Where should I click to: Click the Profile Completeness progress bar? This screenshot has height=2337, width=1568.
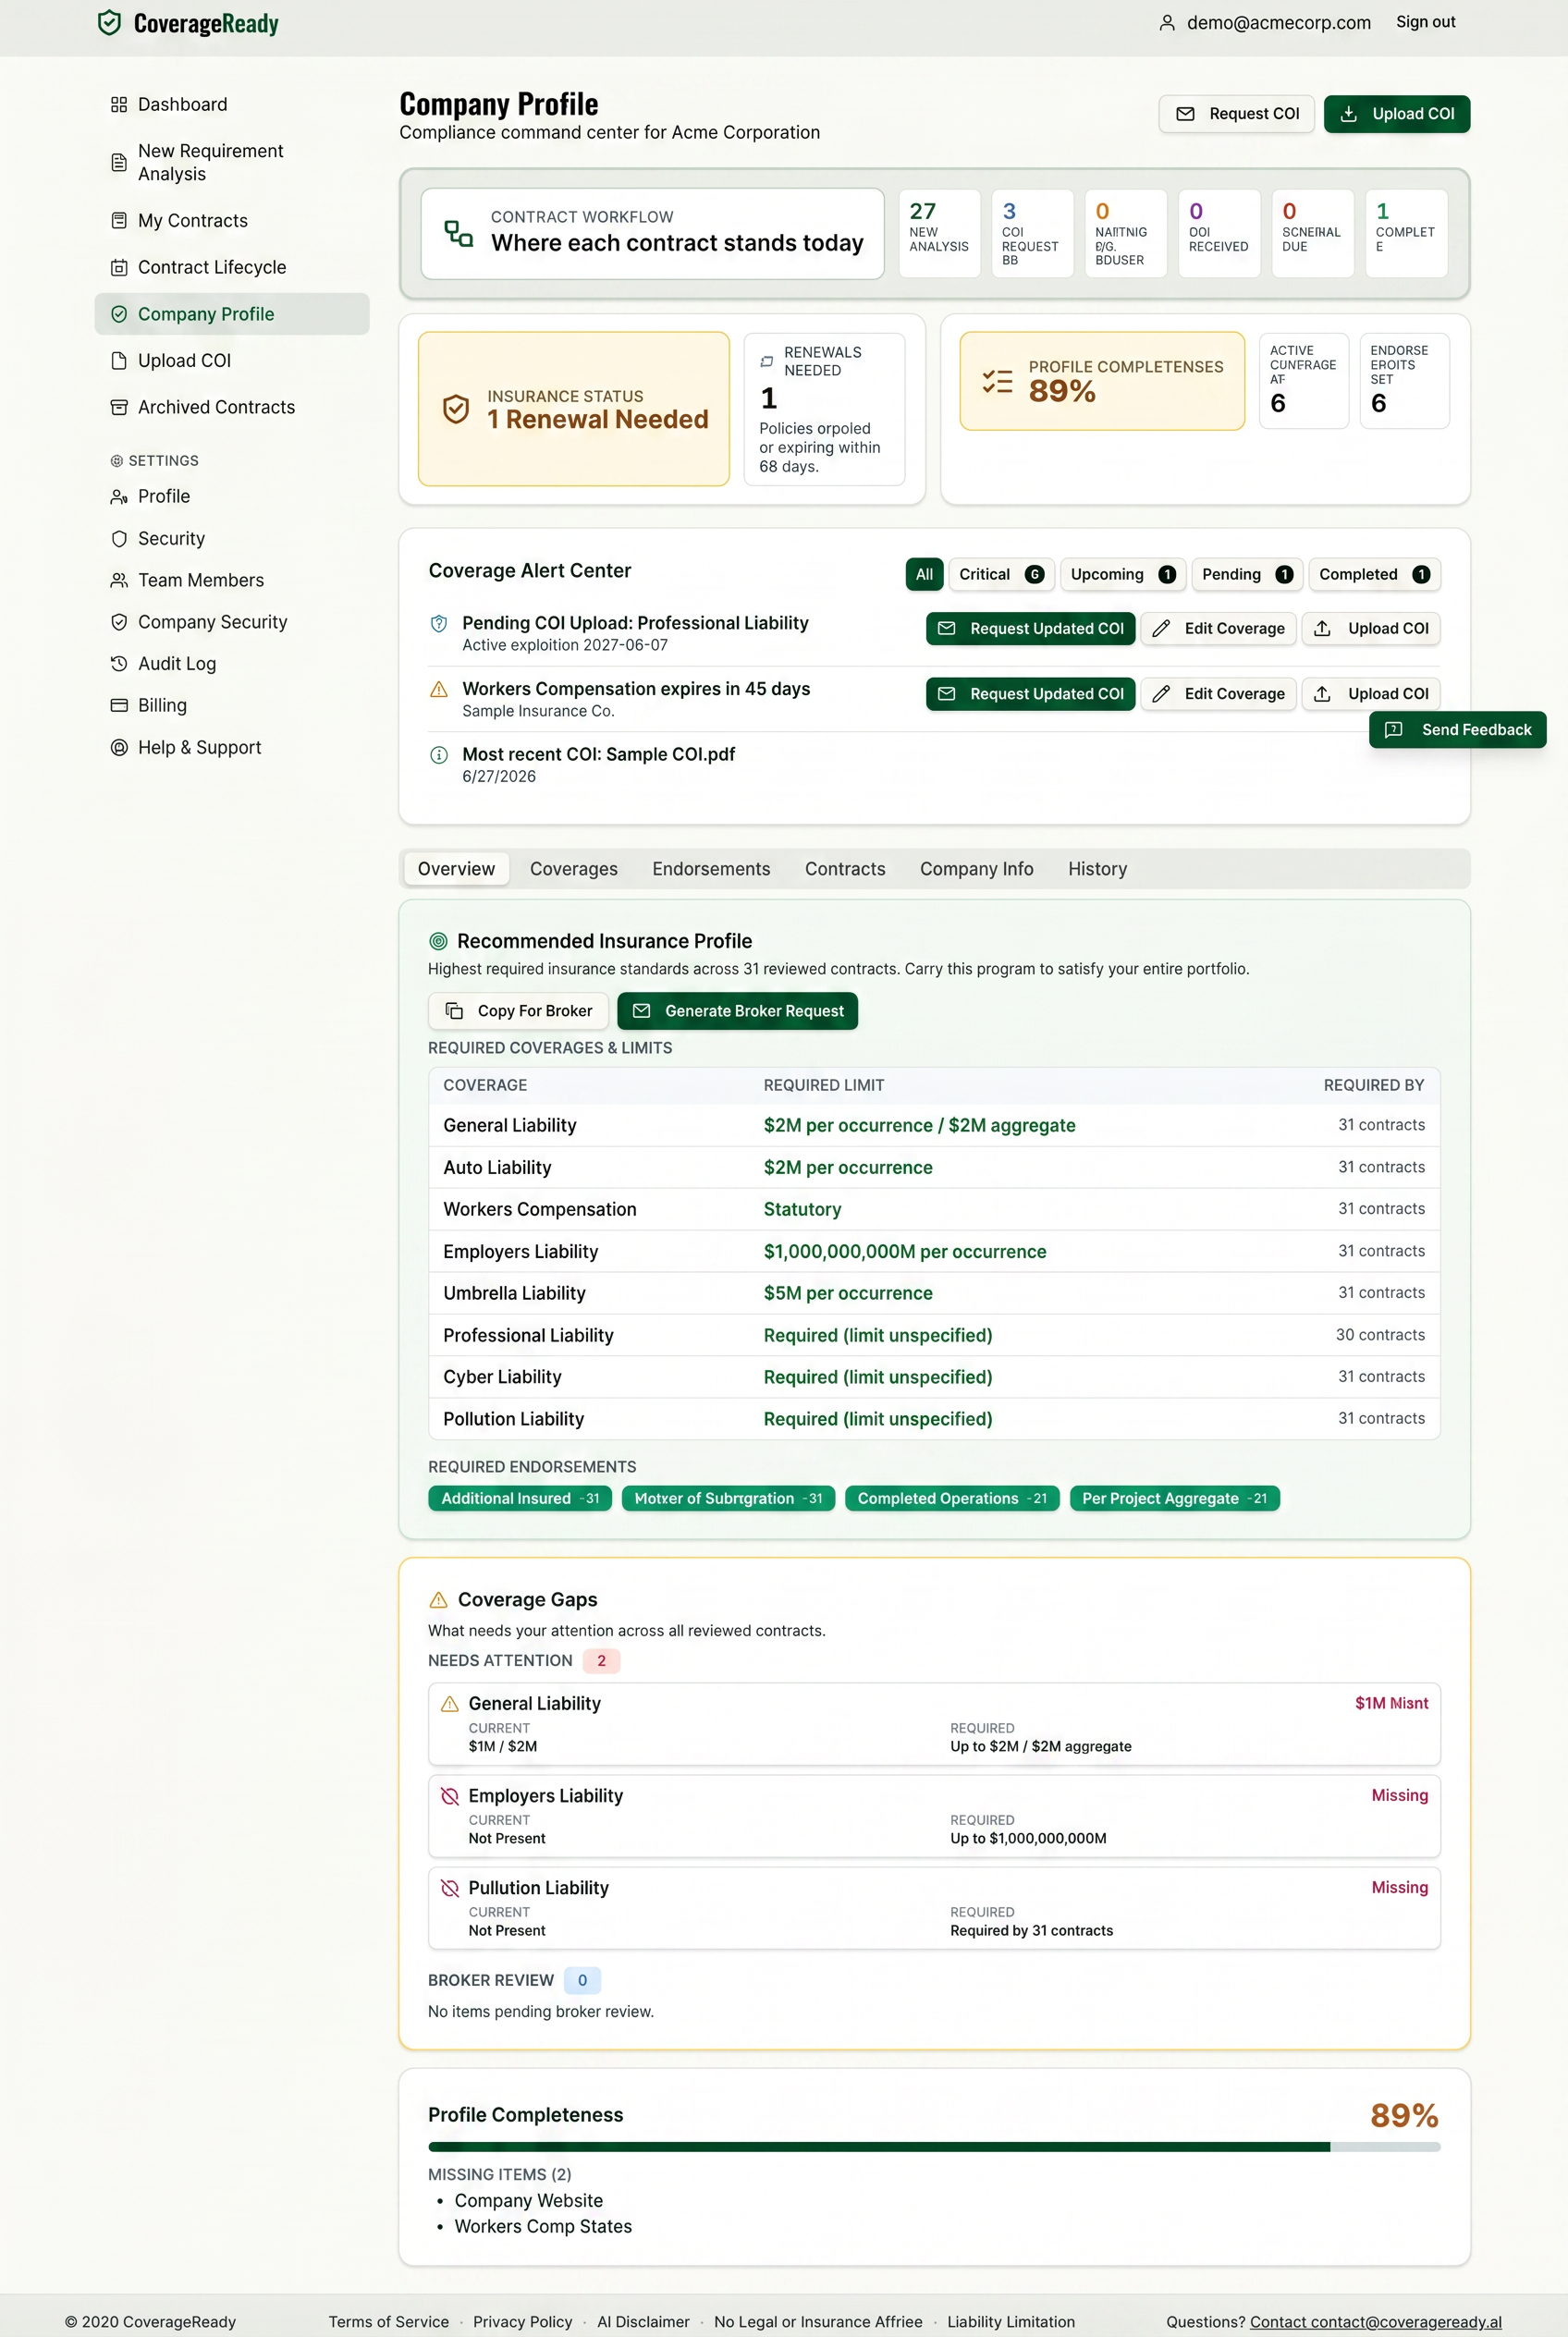(x=934, y=2147)
